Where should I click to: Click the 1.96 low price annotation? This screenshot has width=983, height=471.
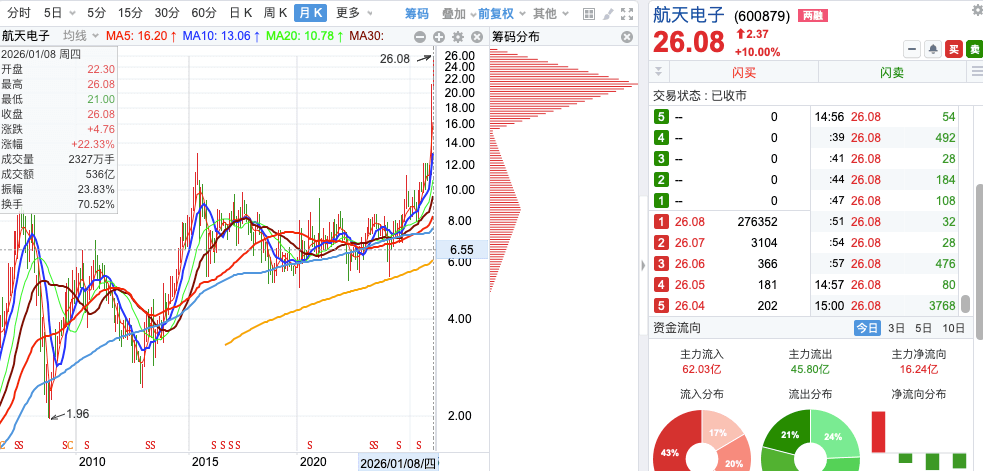78,414
